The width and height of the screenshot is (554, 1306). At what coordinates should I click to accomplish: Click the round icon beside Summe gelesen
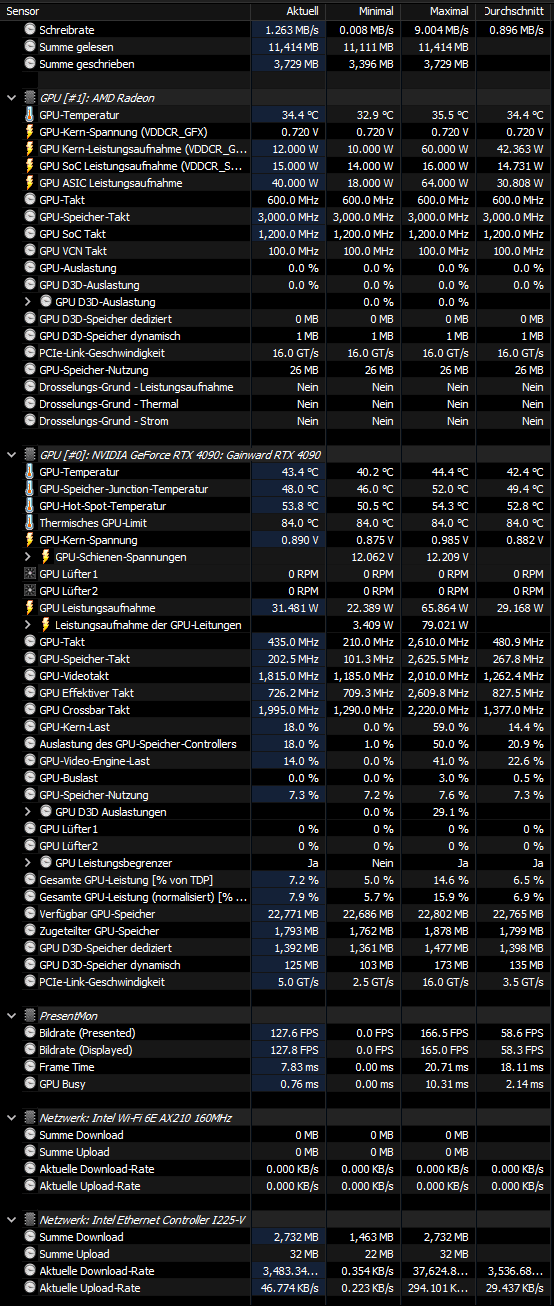pyautogui.click(x=29, y=47)
